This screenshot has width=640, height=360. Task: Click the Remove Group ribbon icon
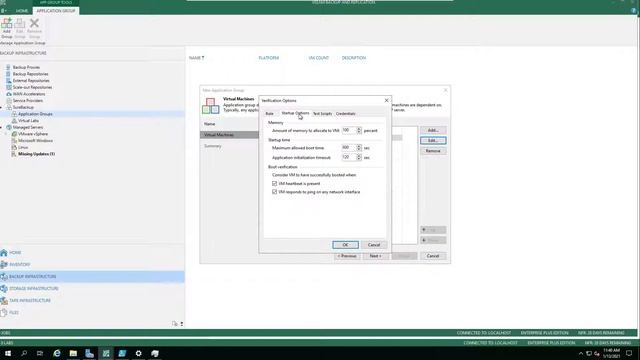click(34, 28)
